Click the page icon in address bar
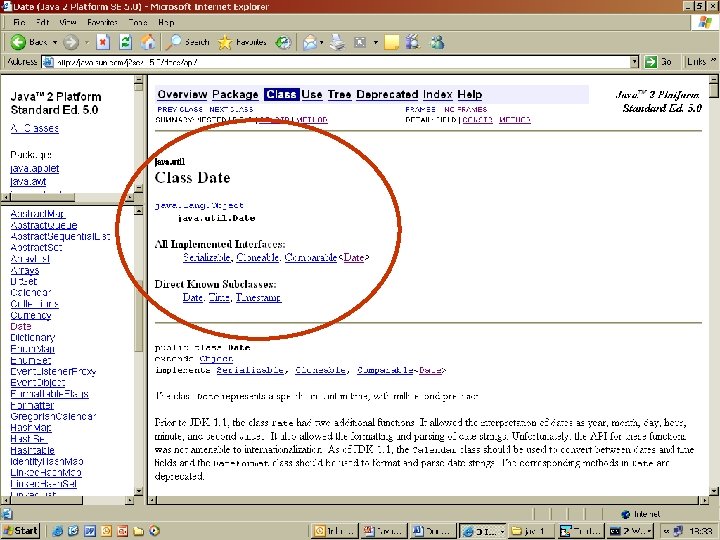Image resolution: width=720 pixels, height=540 pixels. pos(48,62)
